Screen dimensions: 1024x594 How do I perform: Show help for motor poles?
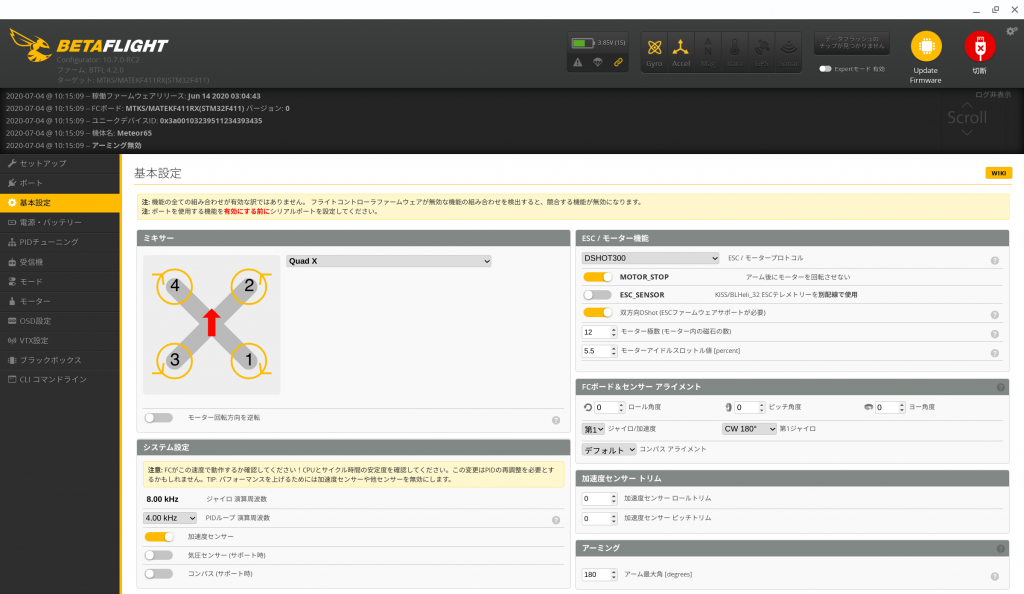coord(995,334)
